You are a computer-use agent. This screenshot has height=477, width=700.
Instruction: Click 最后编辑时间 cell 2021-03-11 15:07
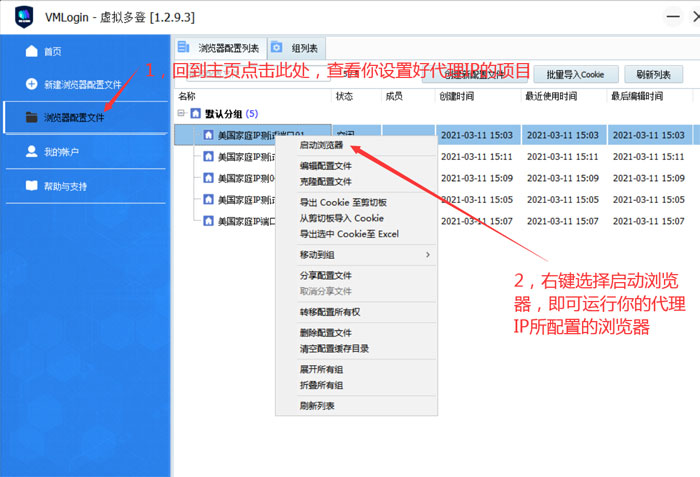click(x=649, y=221)
